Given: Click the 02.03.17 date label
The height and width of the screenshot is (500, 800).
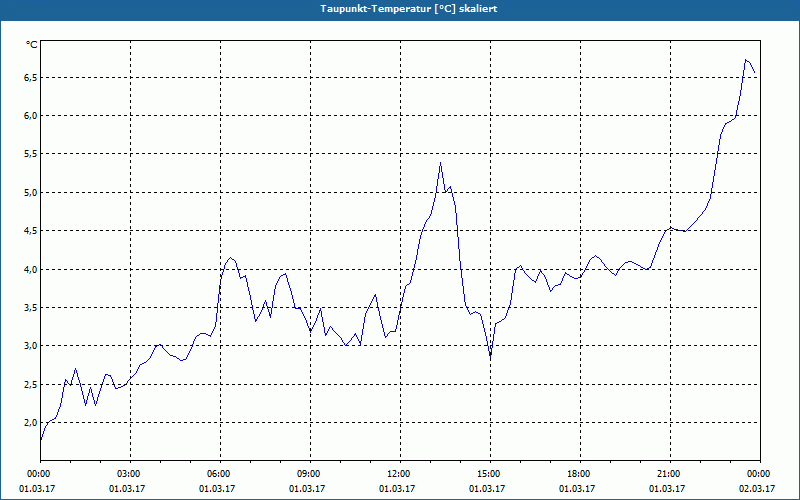Looking at the screenshot, I should tap(757, 489).
